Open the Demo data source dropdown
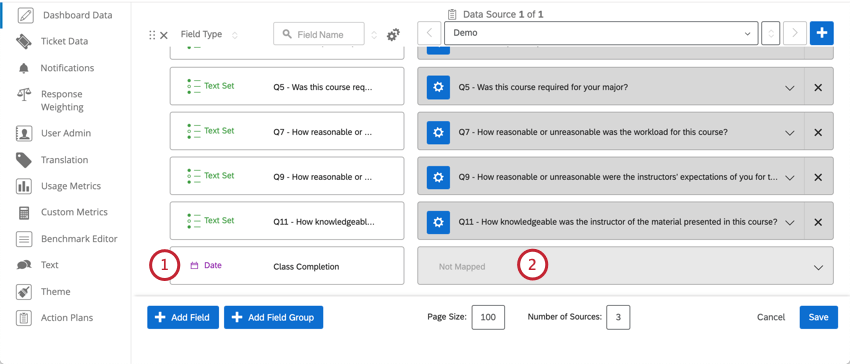The width and height of the screenshot is (850, 364). (x=601, y=33)
